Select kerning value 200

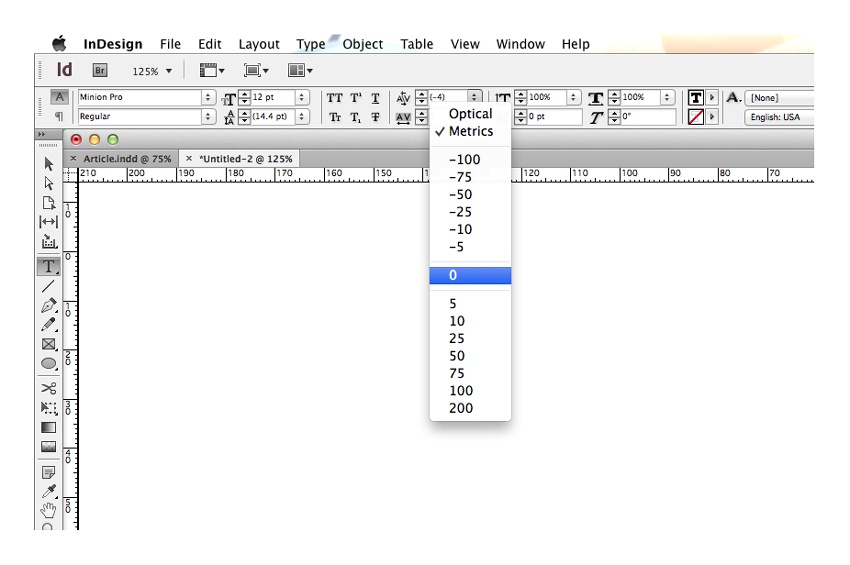(470, 408)
